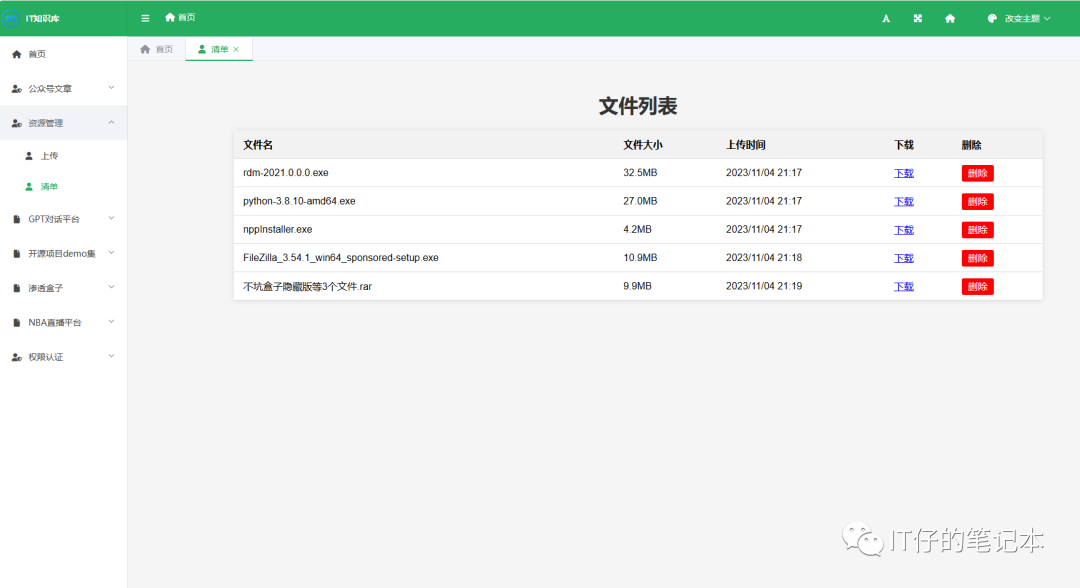Download rdm-2021.0.0.0.exe via its 下载 link

(x=902, y=172)
